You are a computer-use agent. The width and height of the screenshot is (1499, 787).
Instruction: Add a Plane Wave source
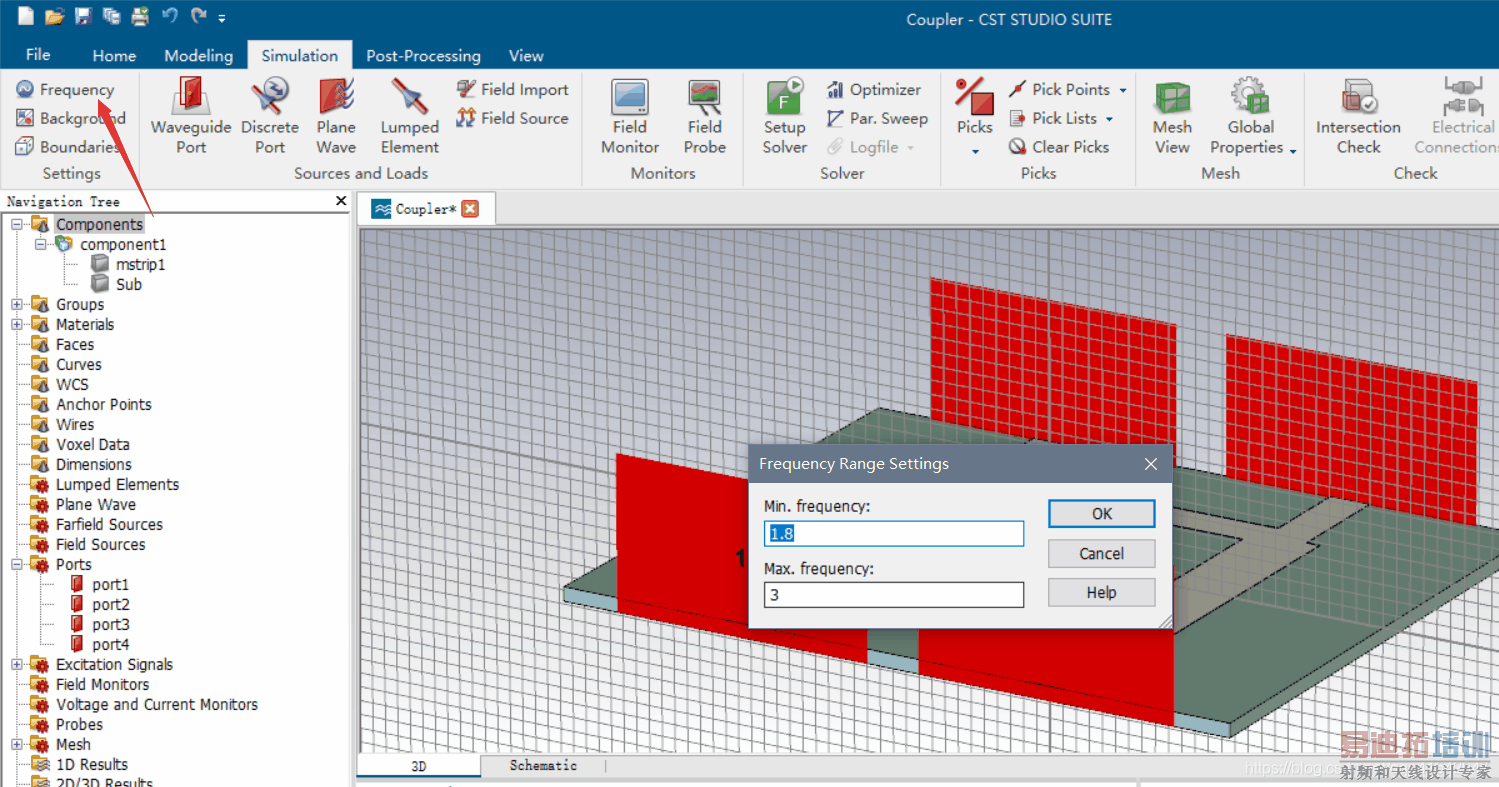tap(336, 117)
